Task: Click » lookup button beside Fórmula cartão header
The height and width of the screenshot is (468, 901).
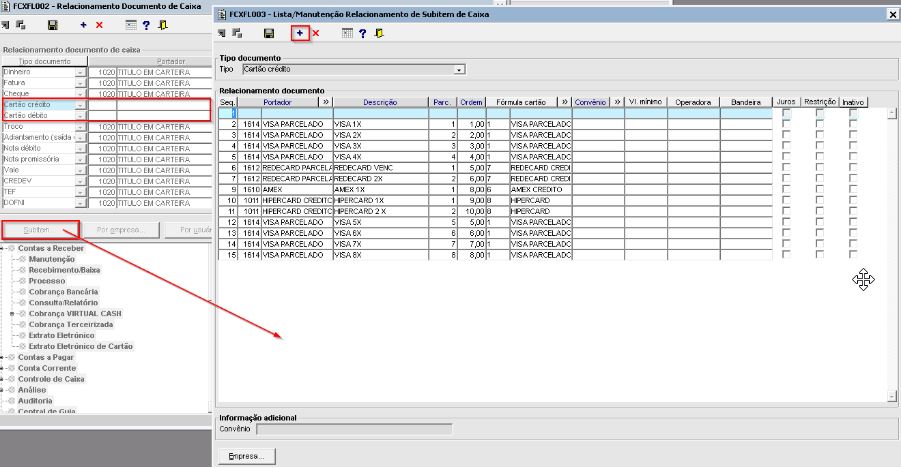Action: (x=565, y=102)
